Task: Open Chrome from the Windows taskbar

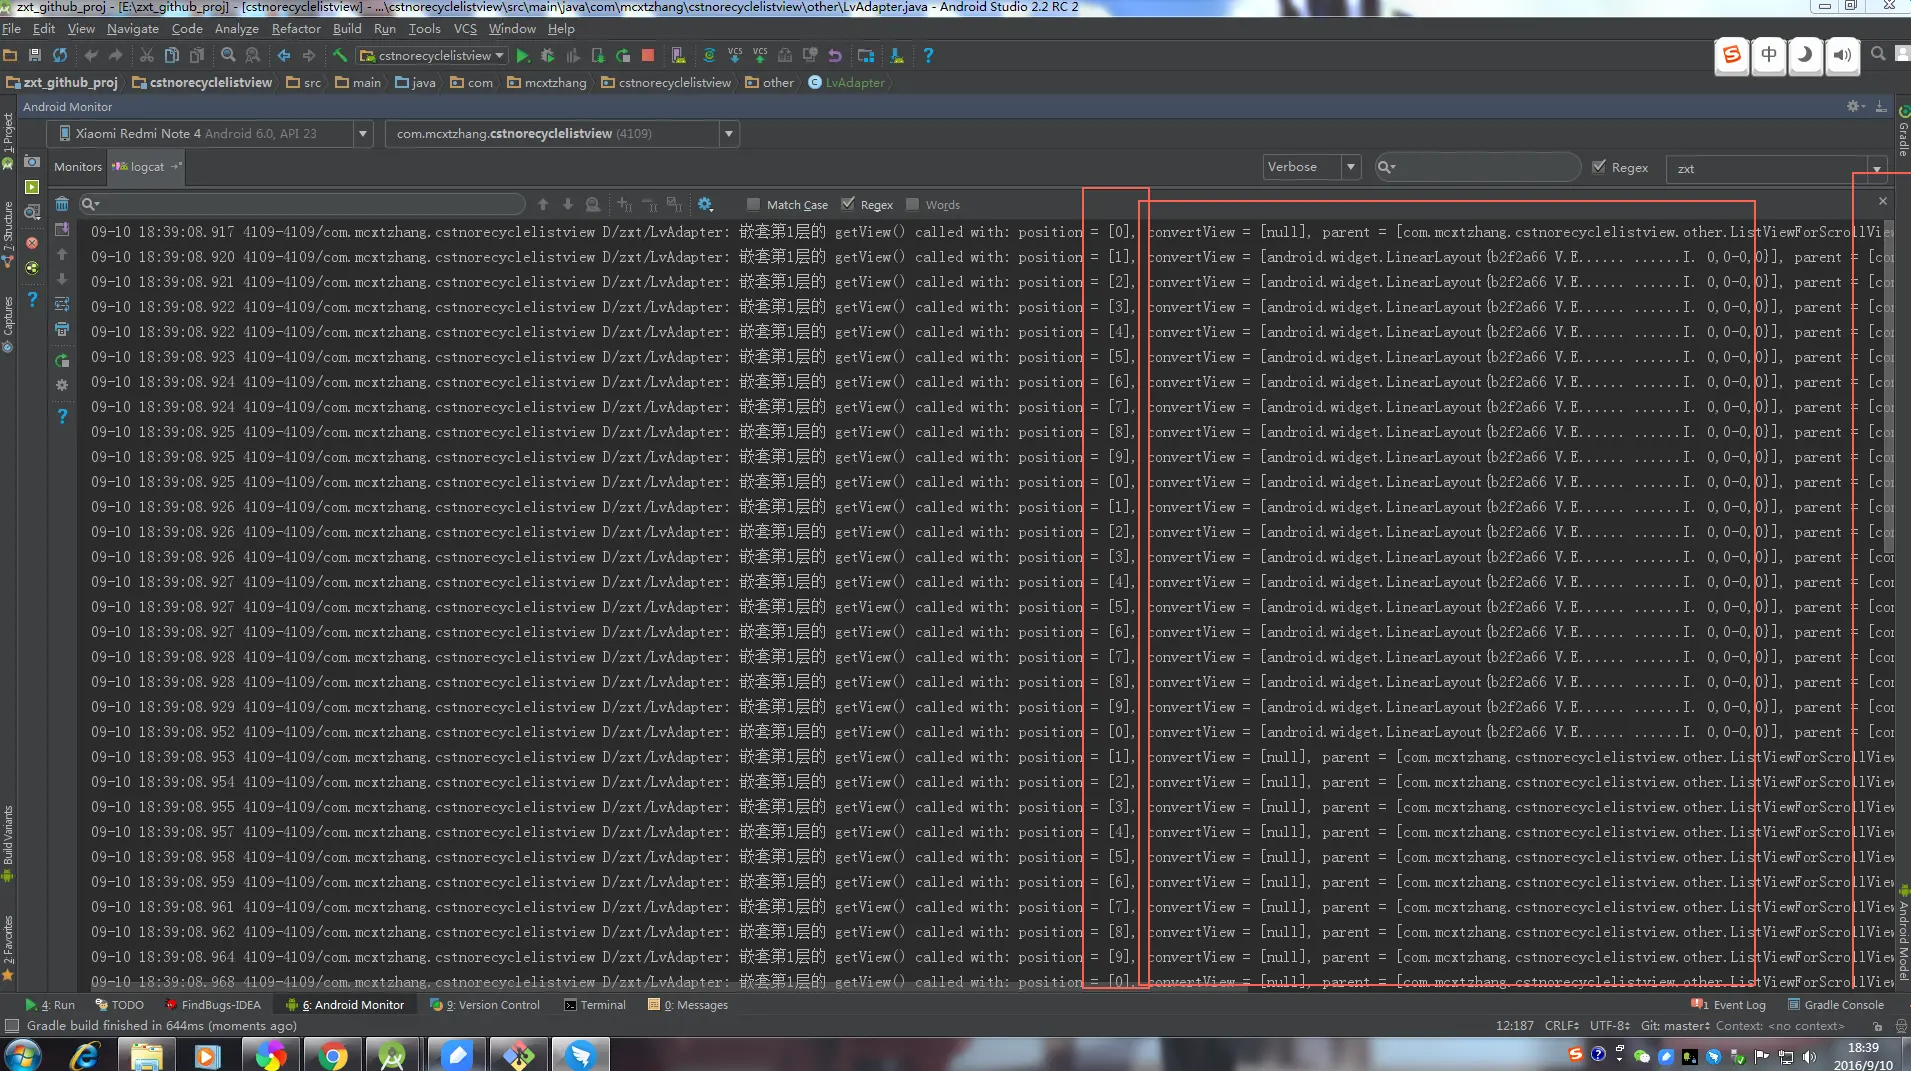Action: coord(332,1055)
